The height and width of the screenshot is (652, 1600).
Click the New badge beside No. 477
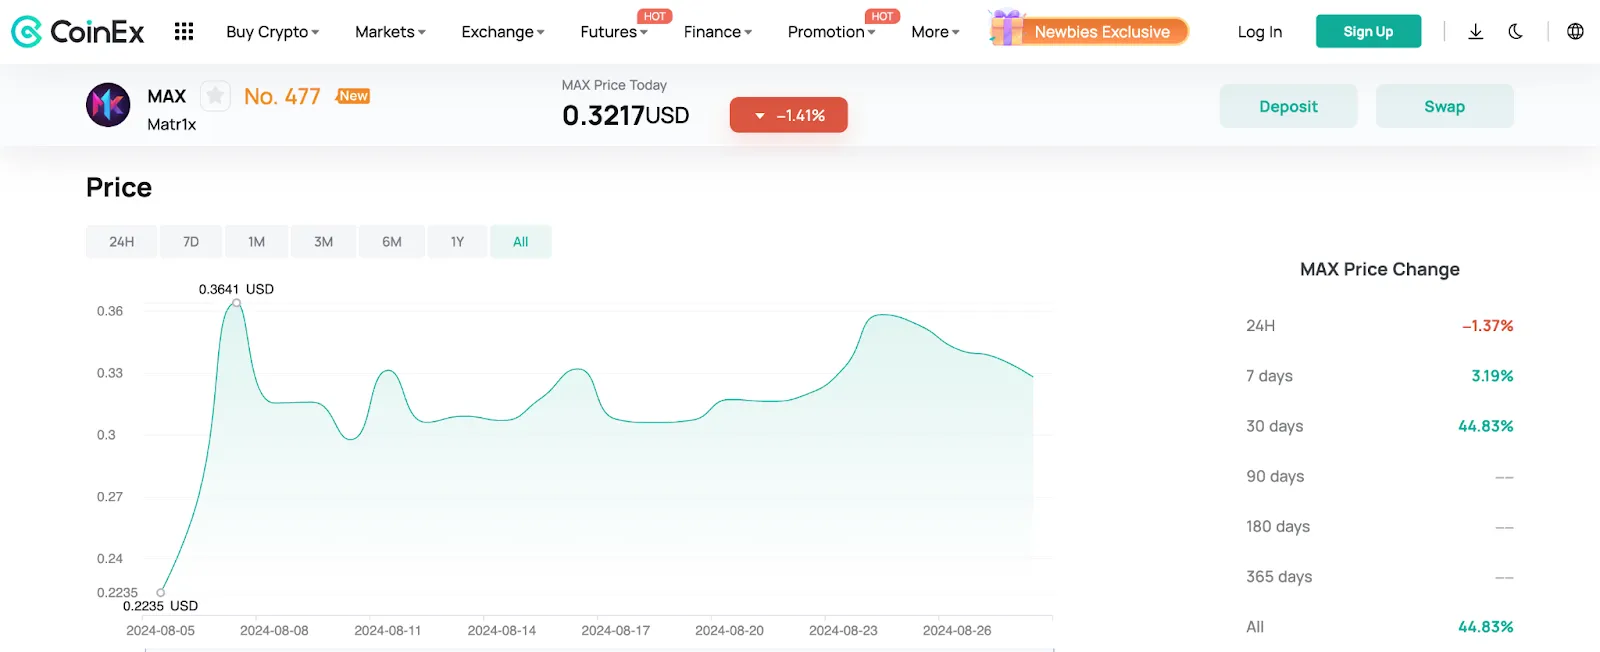pos(353,96)
